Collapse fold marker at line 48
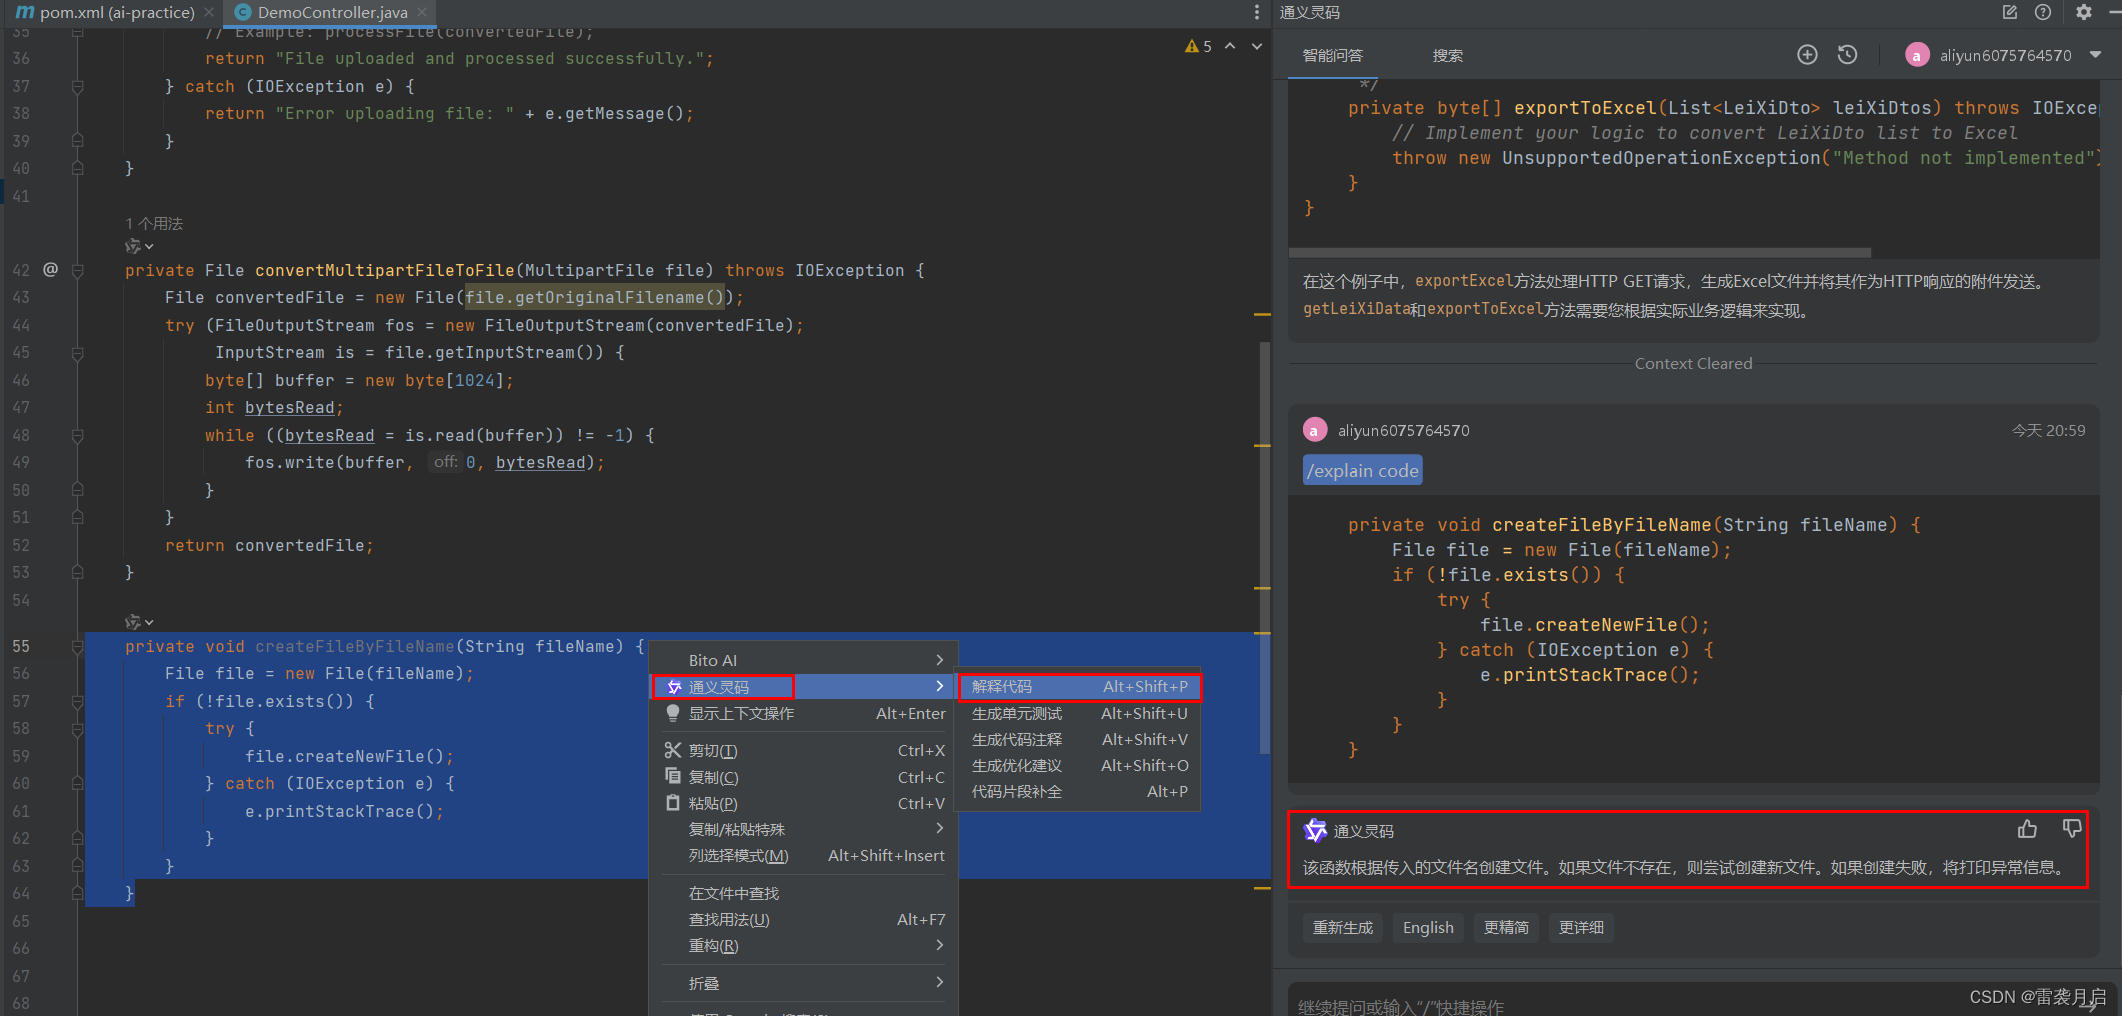 click(77, 435)
